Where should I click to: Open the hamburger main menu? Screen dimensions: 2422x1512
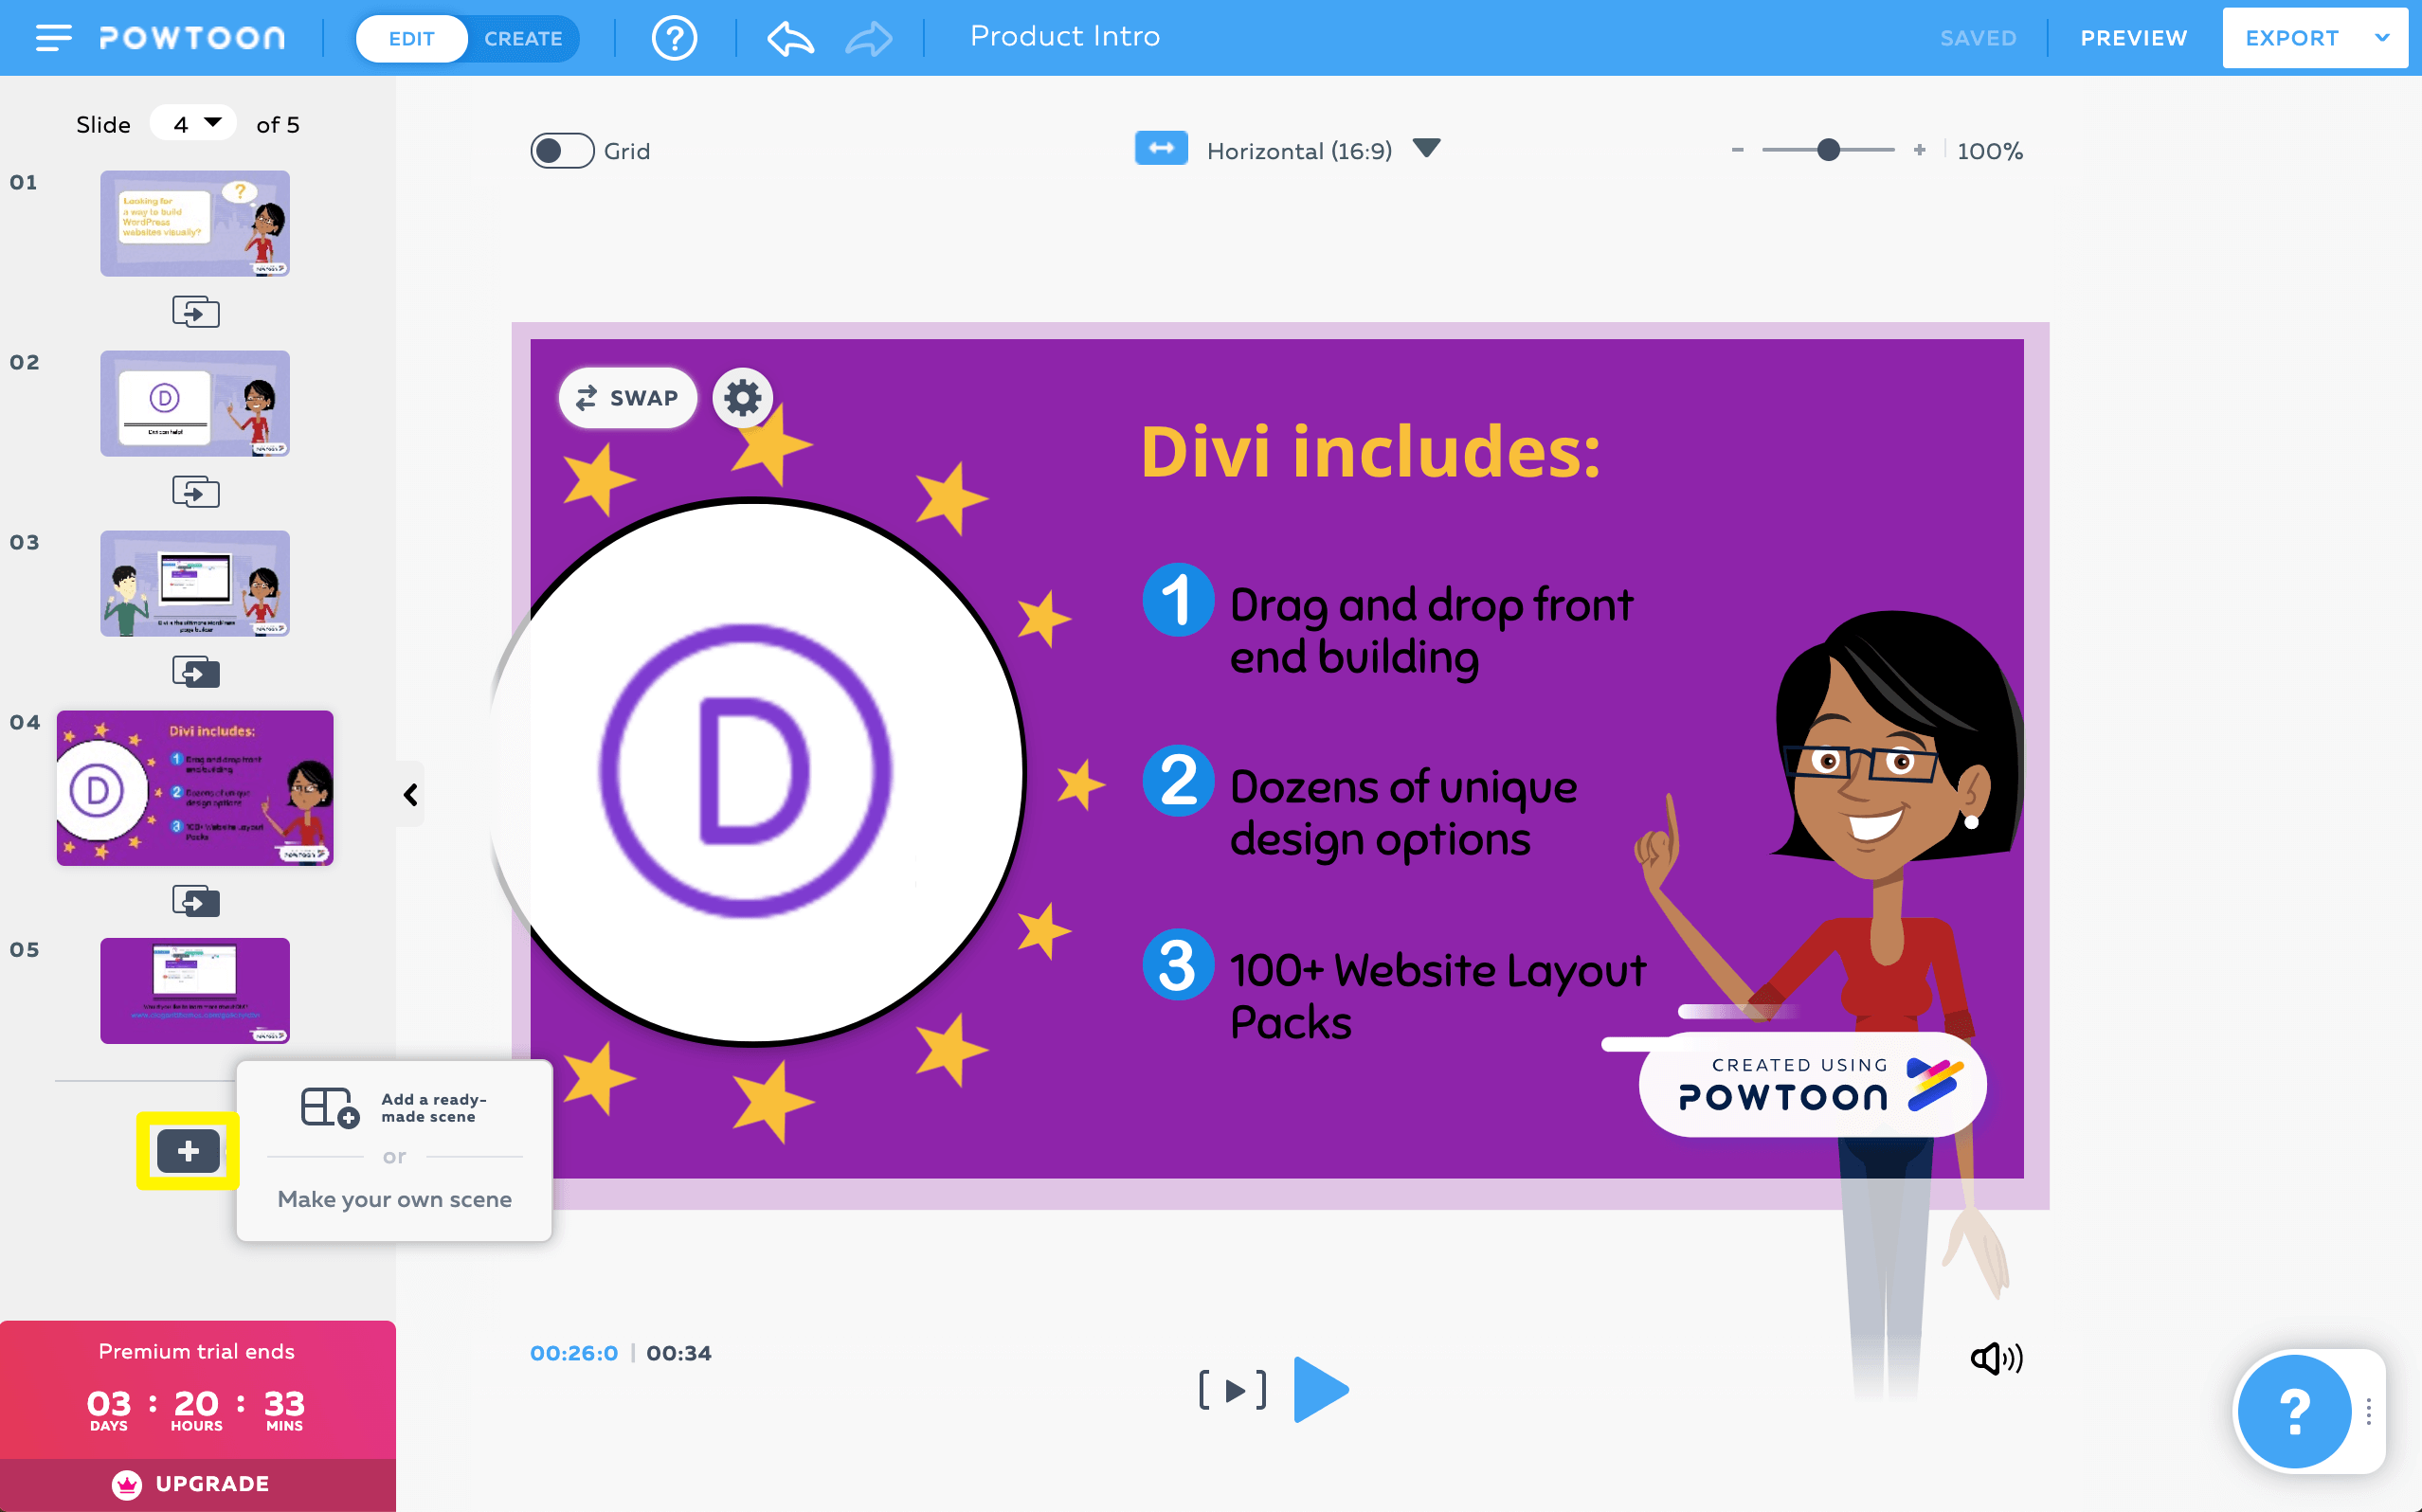[x=53, y=38]
